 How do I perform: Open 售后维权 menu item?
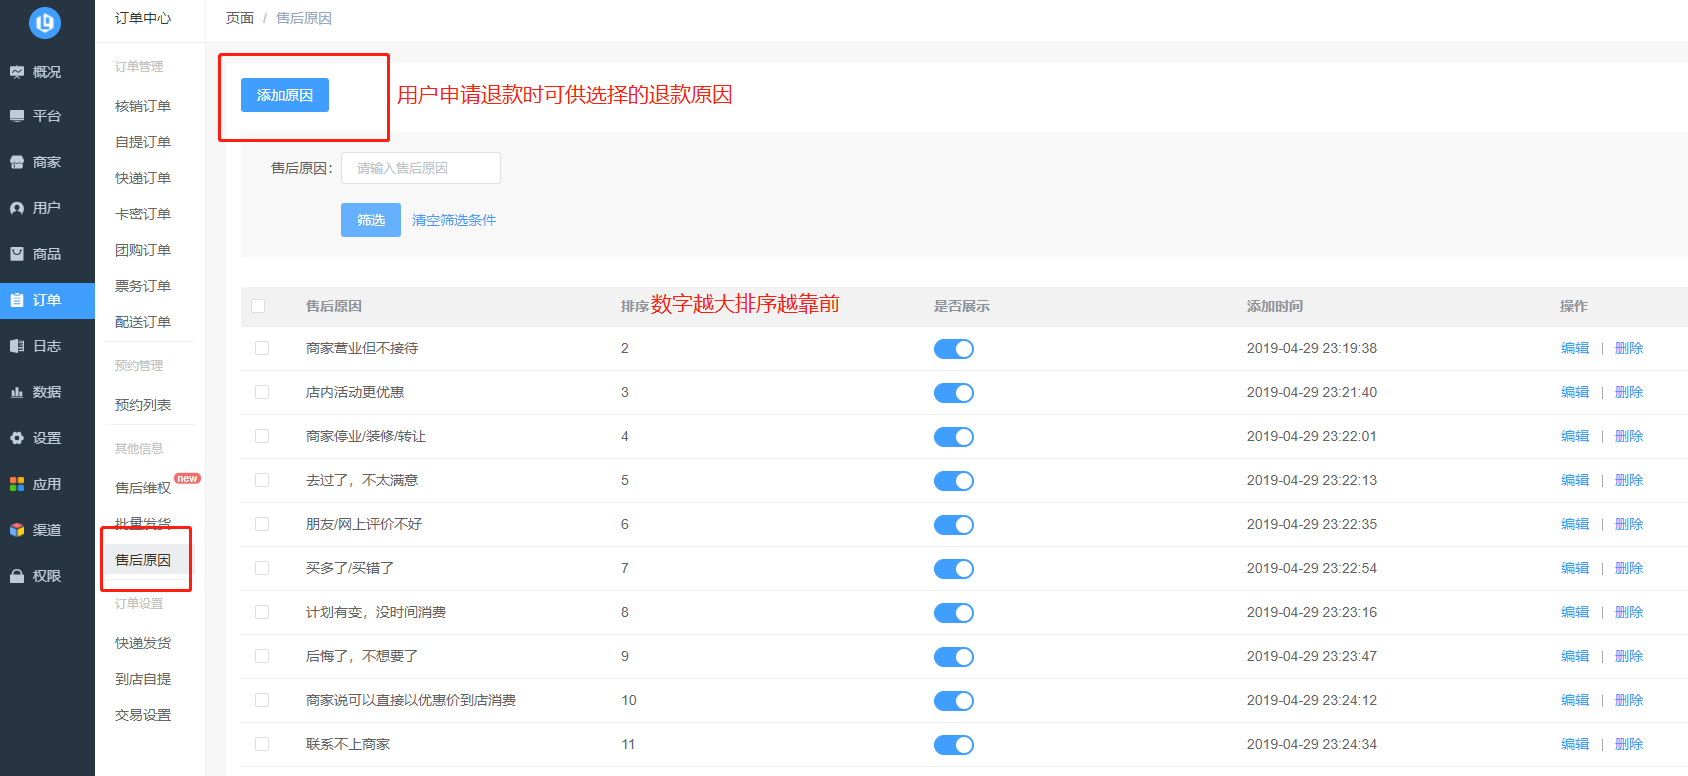[143, 488]
